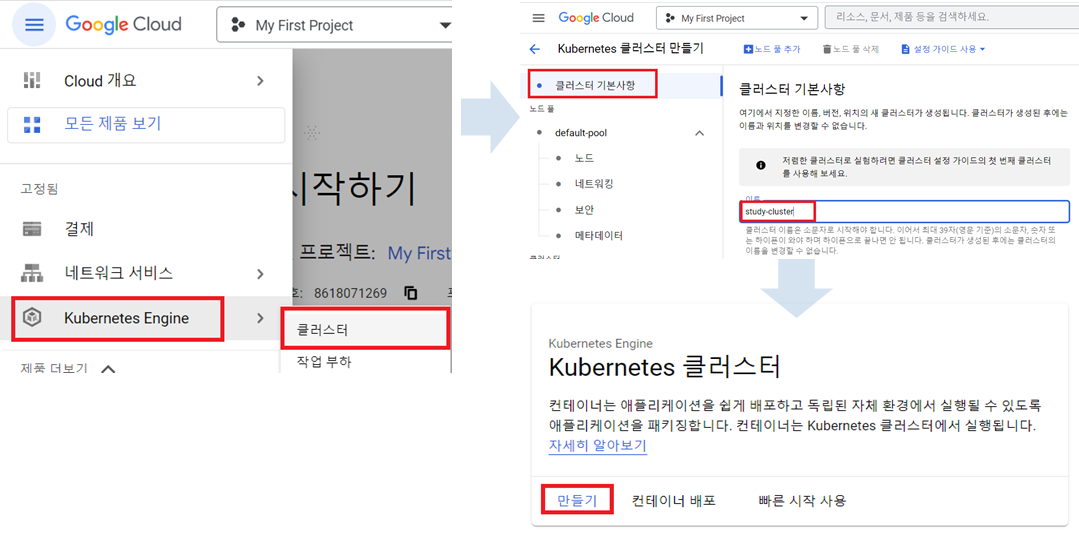Click the 클러스터 기본사항 heading text
Viewport: 1079px width, 536px height.
tap(791, 89)
